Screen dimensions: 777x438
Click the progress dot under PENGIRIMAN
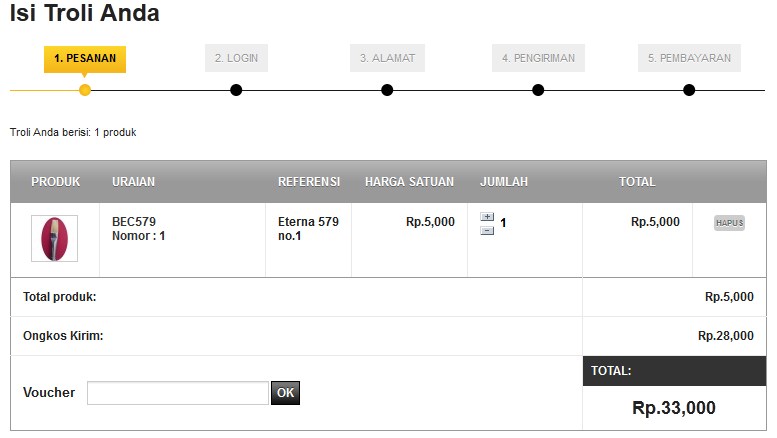(538, 90)
